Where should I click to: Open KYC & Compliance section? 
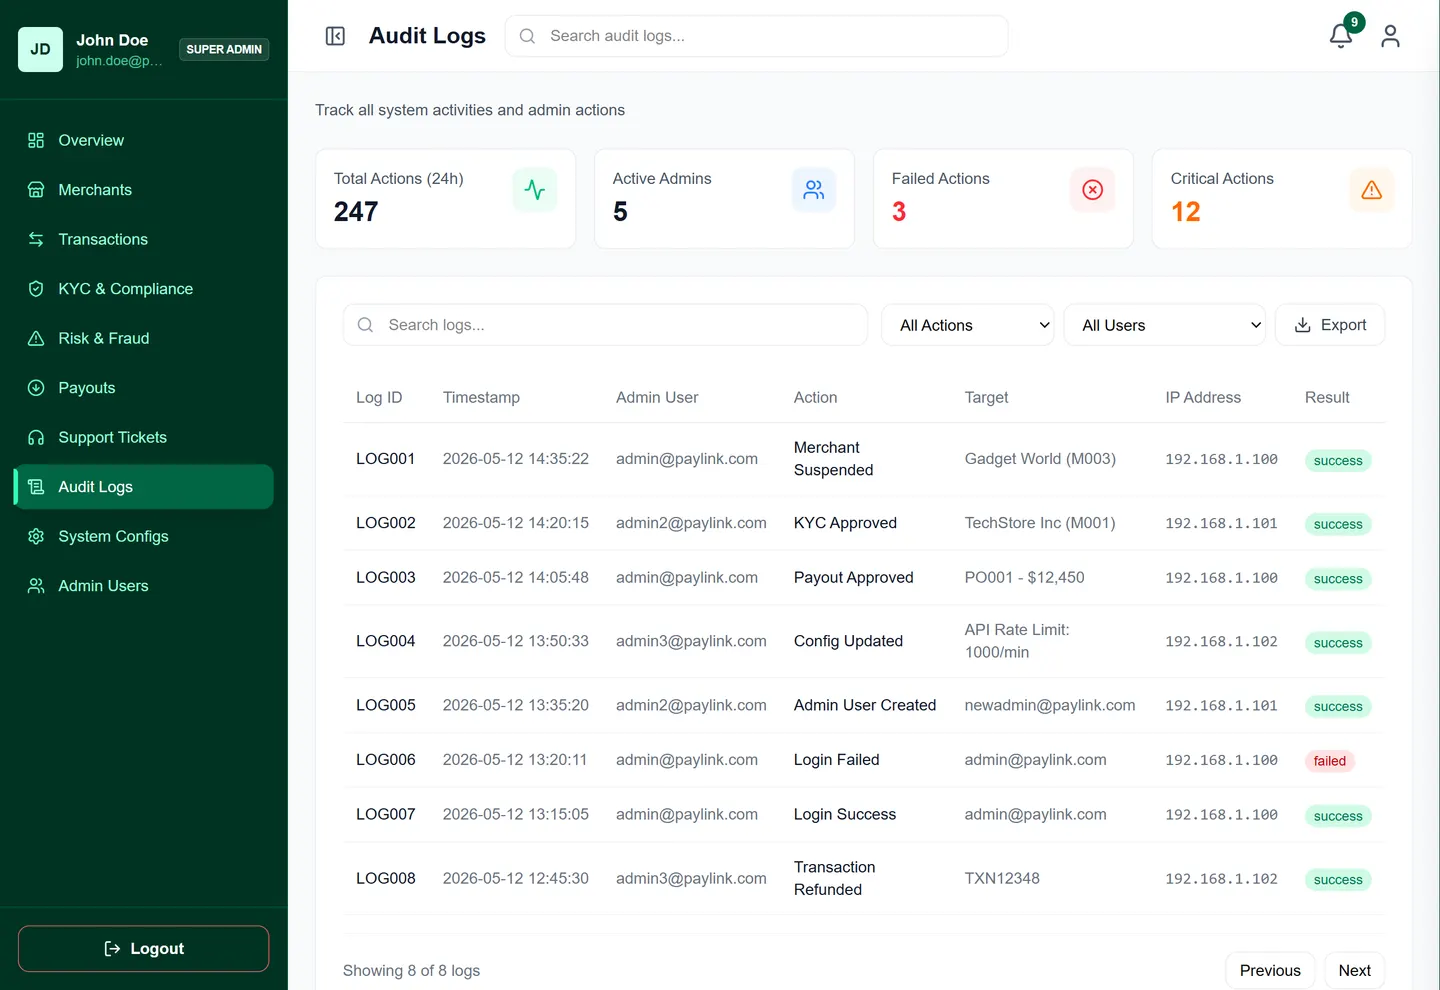[x=144, y=289]
